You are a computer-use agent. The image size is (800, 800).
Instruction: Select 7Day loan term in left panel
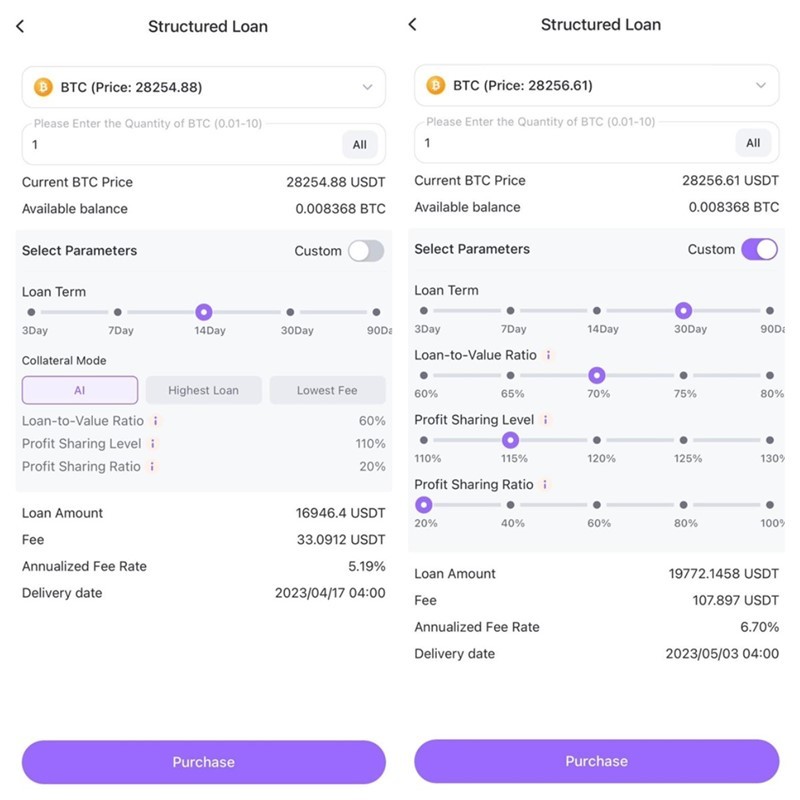pos(118,312)
